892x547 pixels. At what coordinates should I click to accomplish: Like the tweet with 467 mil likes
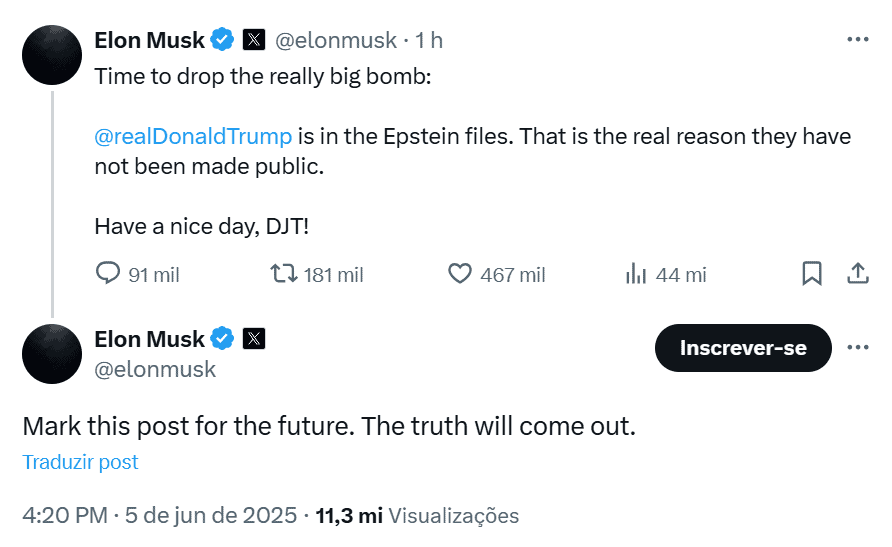tap(496, 274)
